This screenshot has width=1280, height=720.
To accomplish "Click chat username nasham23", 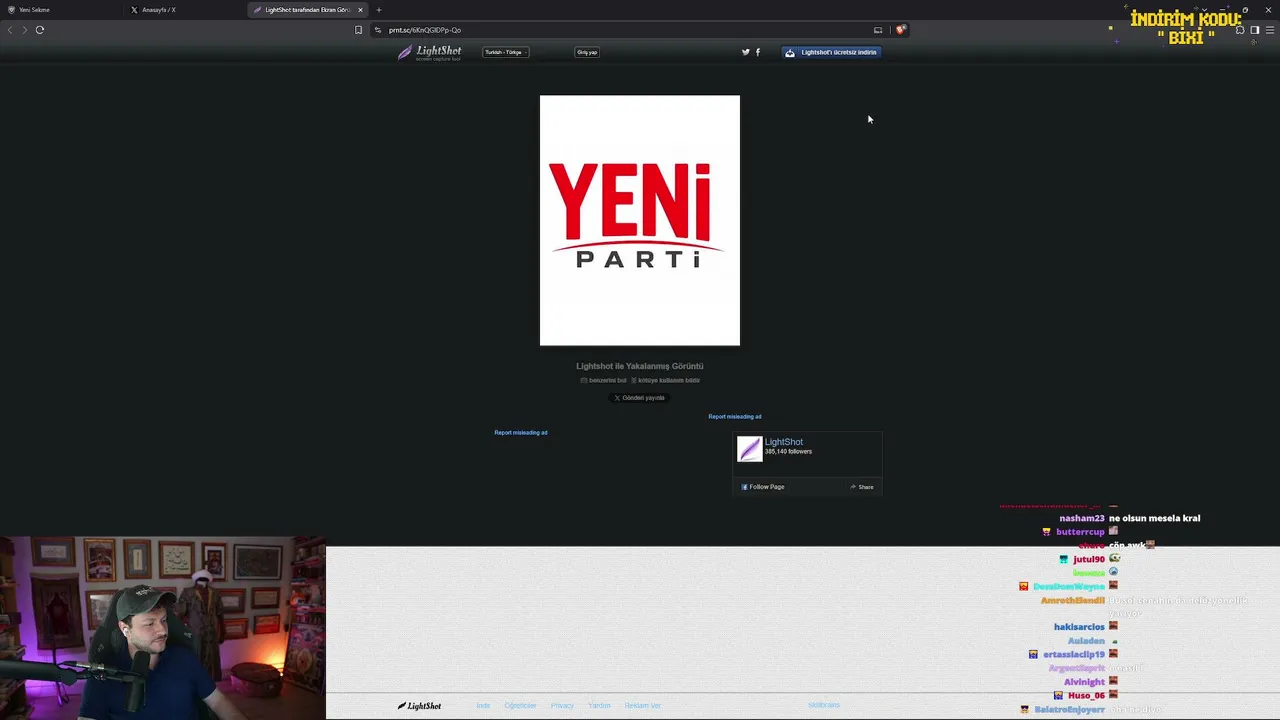I will click(1082, 519).
